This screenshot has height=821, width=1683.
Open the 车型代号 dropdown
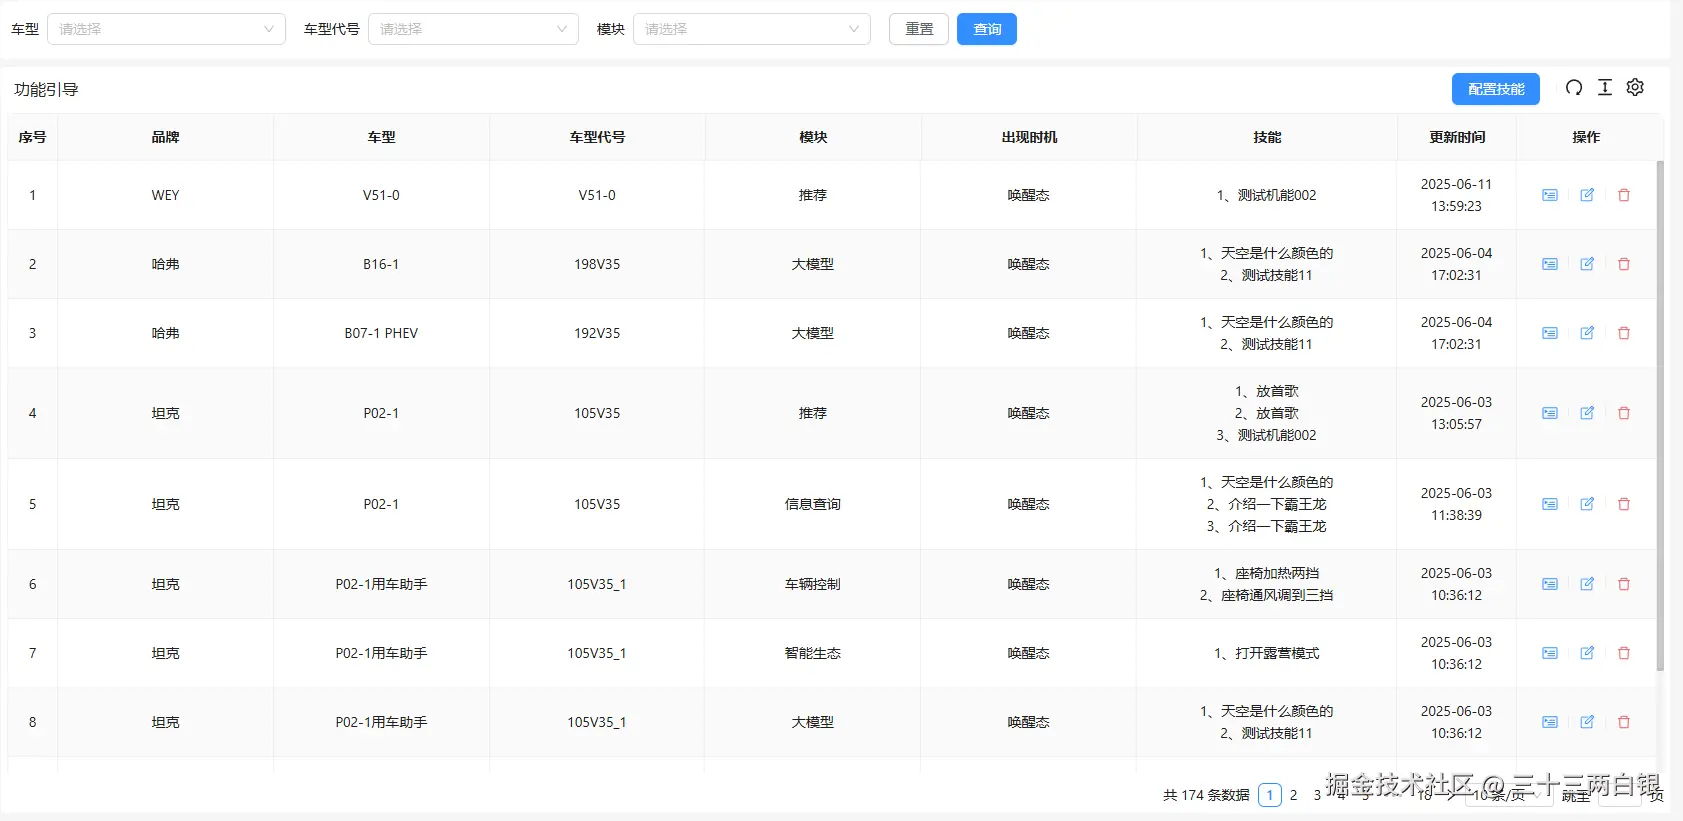pos(473,29)
